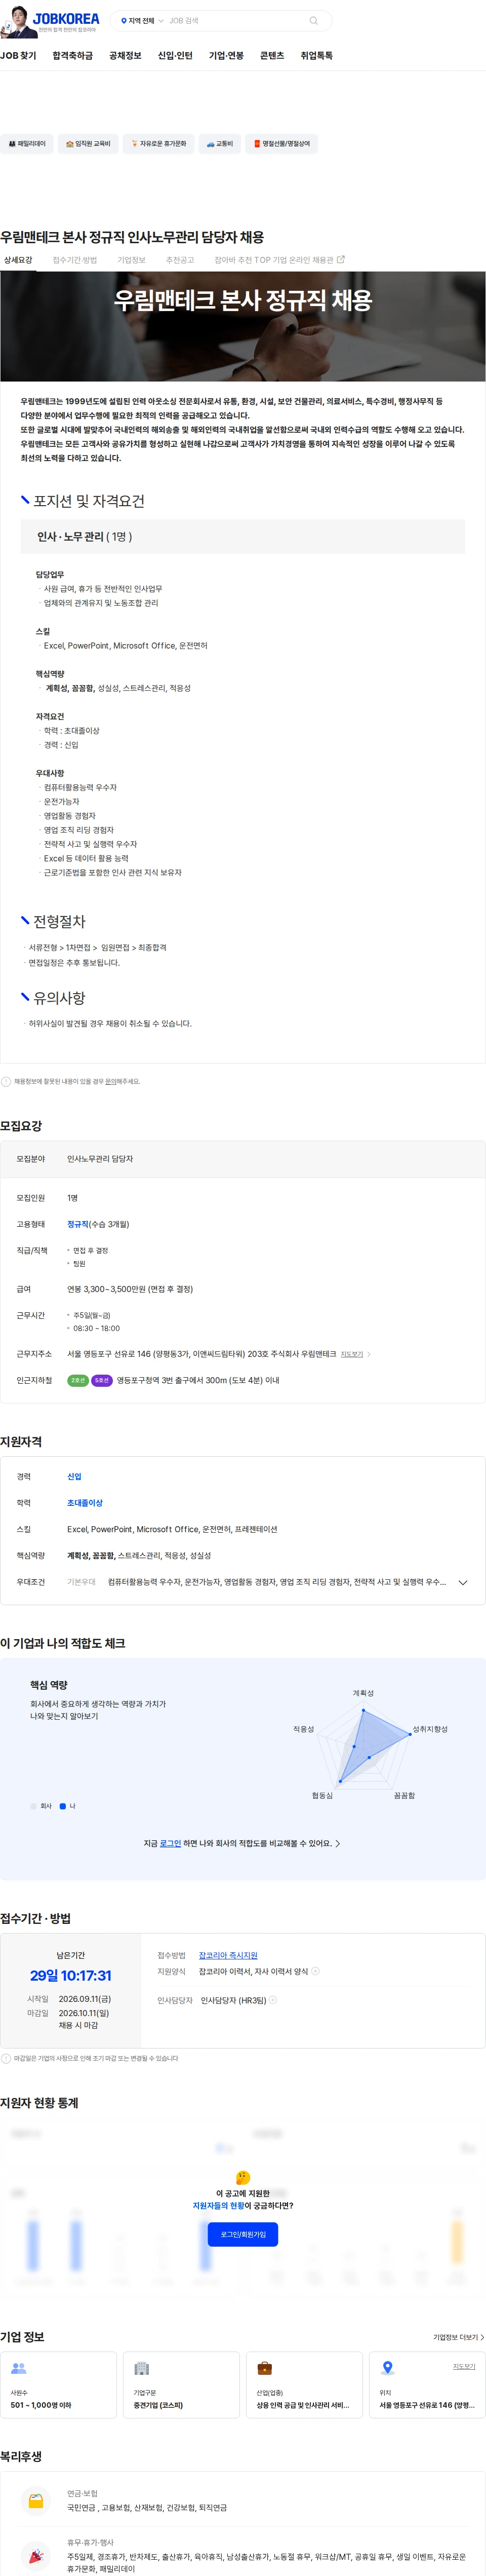Click the 초대졸이상 education link
486x2576 pixels.
click(x=85, y=1503)
